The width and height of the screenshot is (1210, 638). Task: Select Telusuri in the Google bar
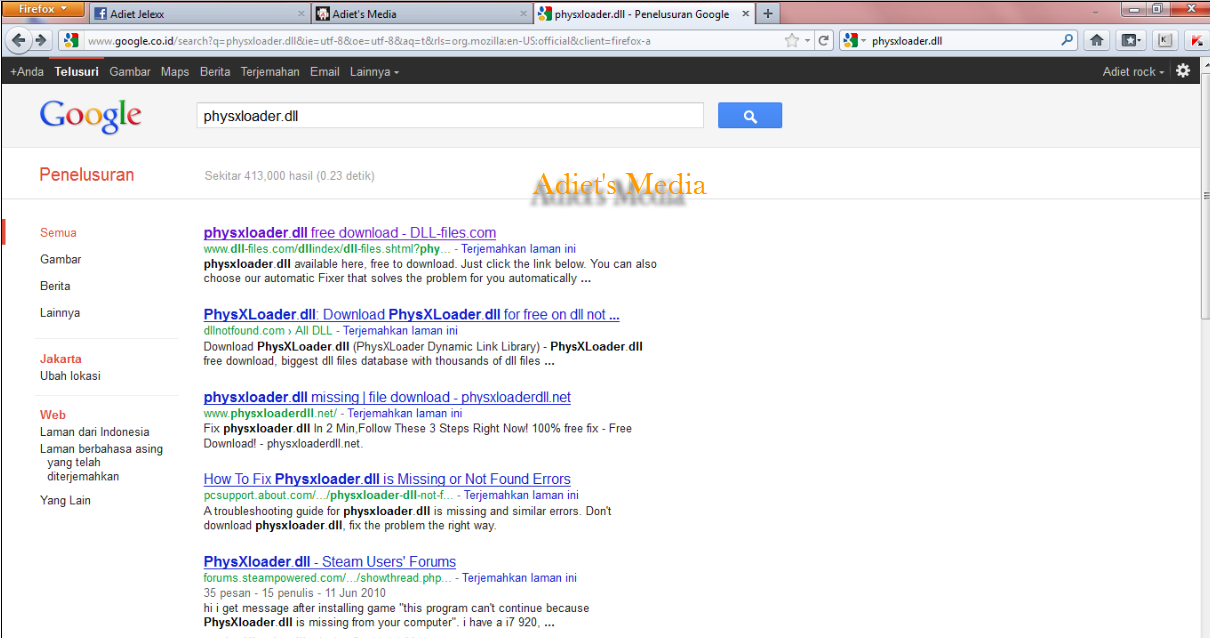pos(77,72)
